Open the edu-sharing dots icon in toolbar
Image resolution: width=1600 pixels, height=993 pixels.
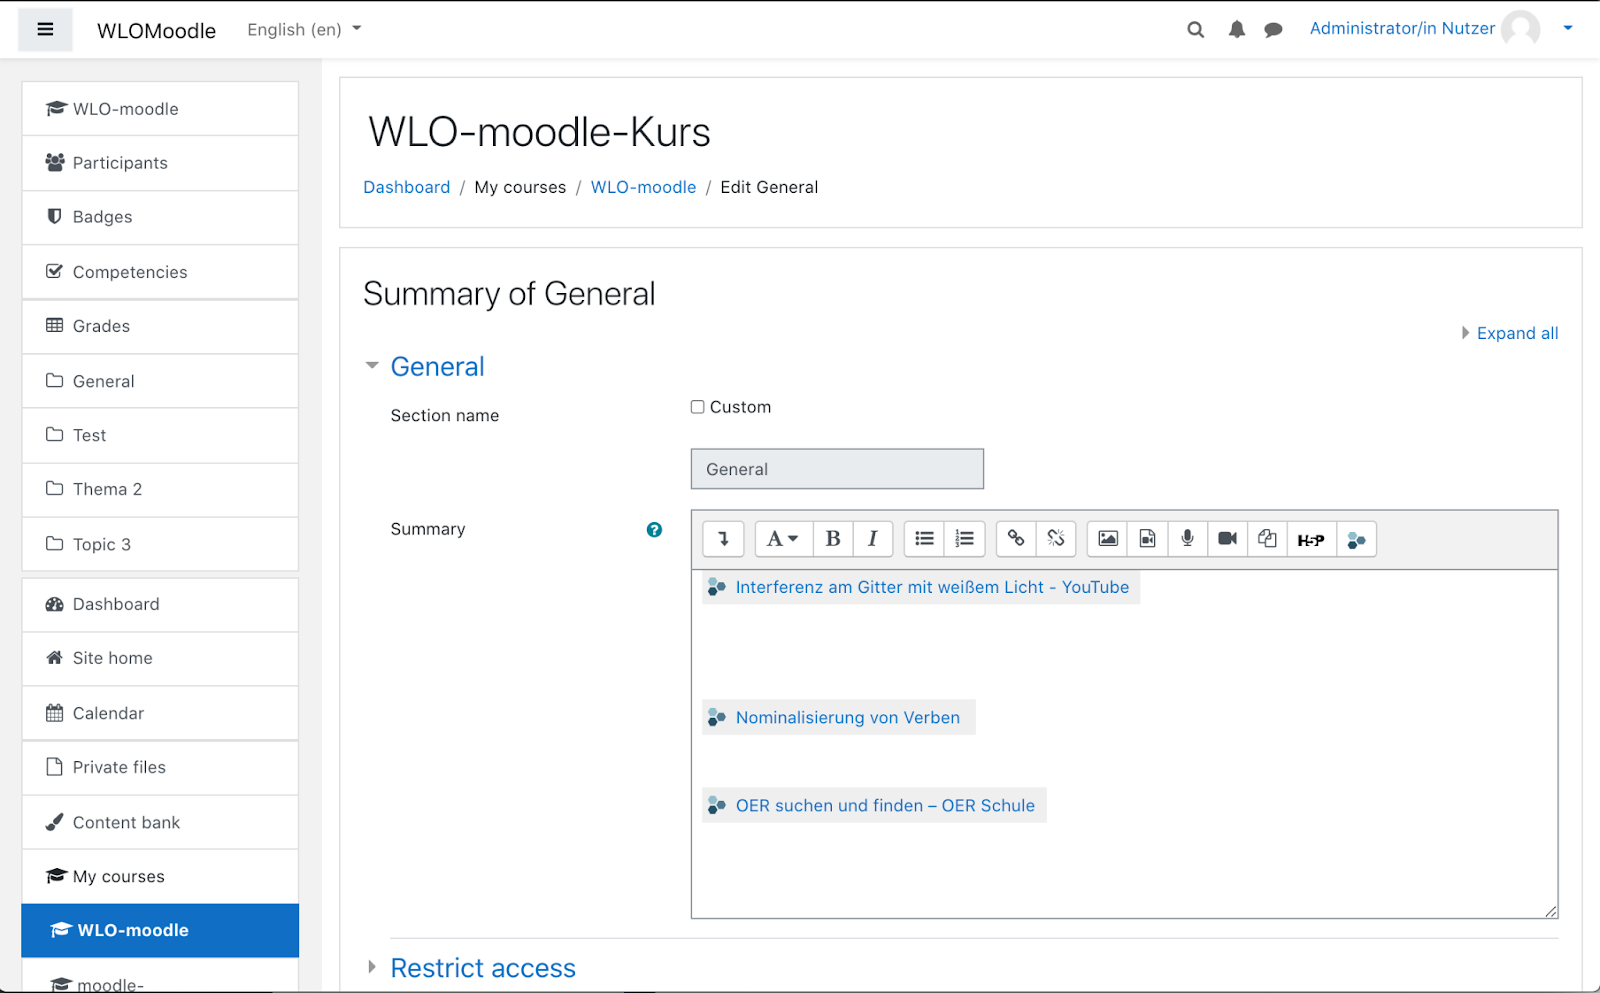[x=1356, y=539]
